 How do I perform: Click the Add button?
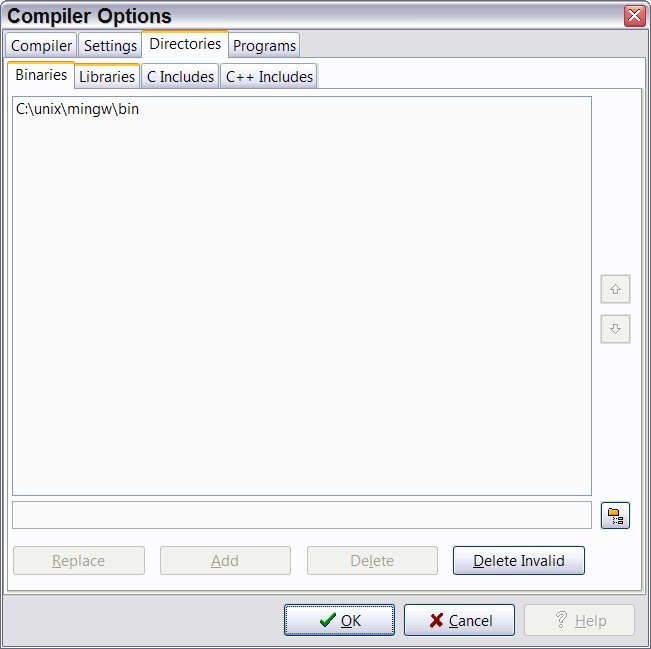(225, 561)
